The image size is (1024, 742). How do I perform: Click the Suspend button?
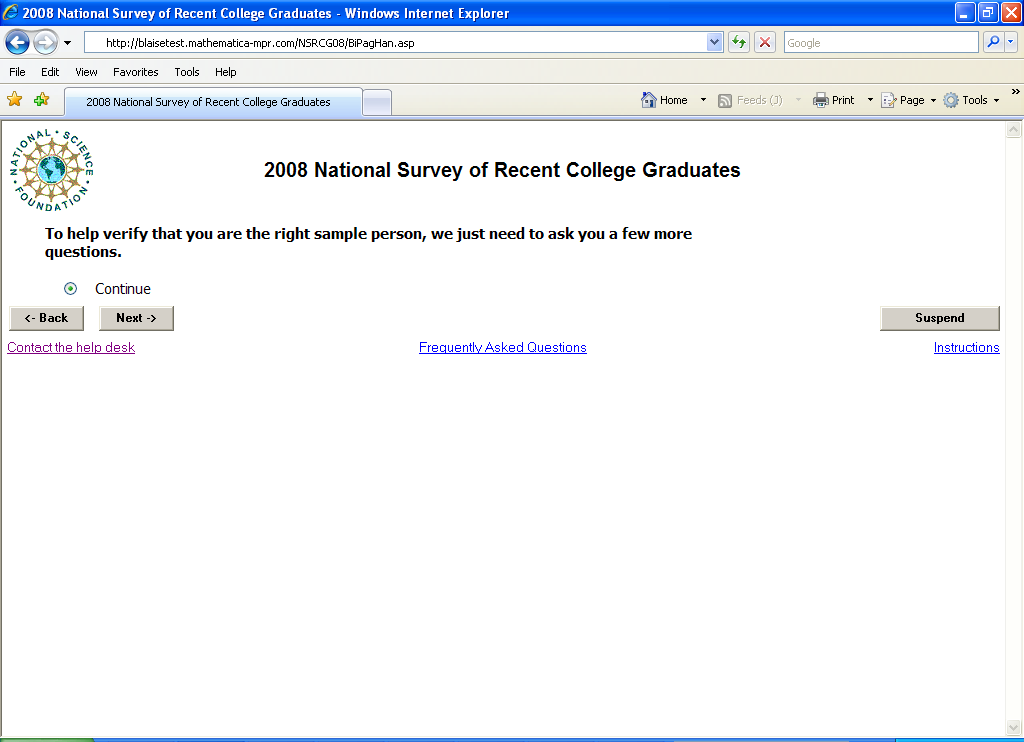point(940,318)
